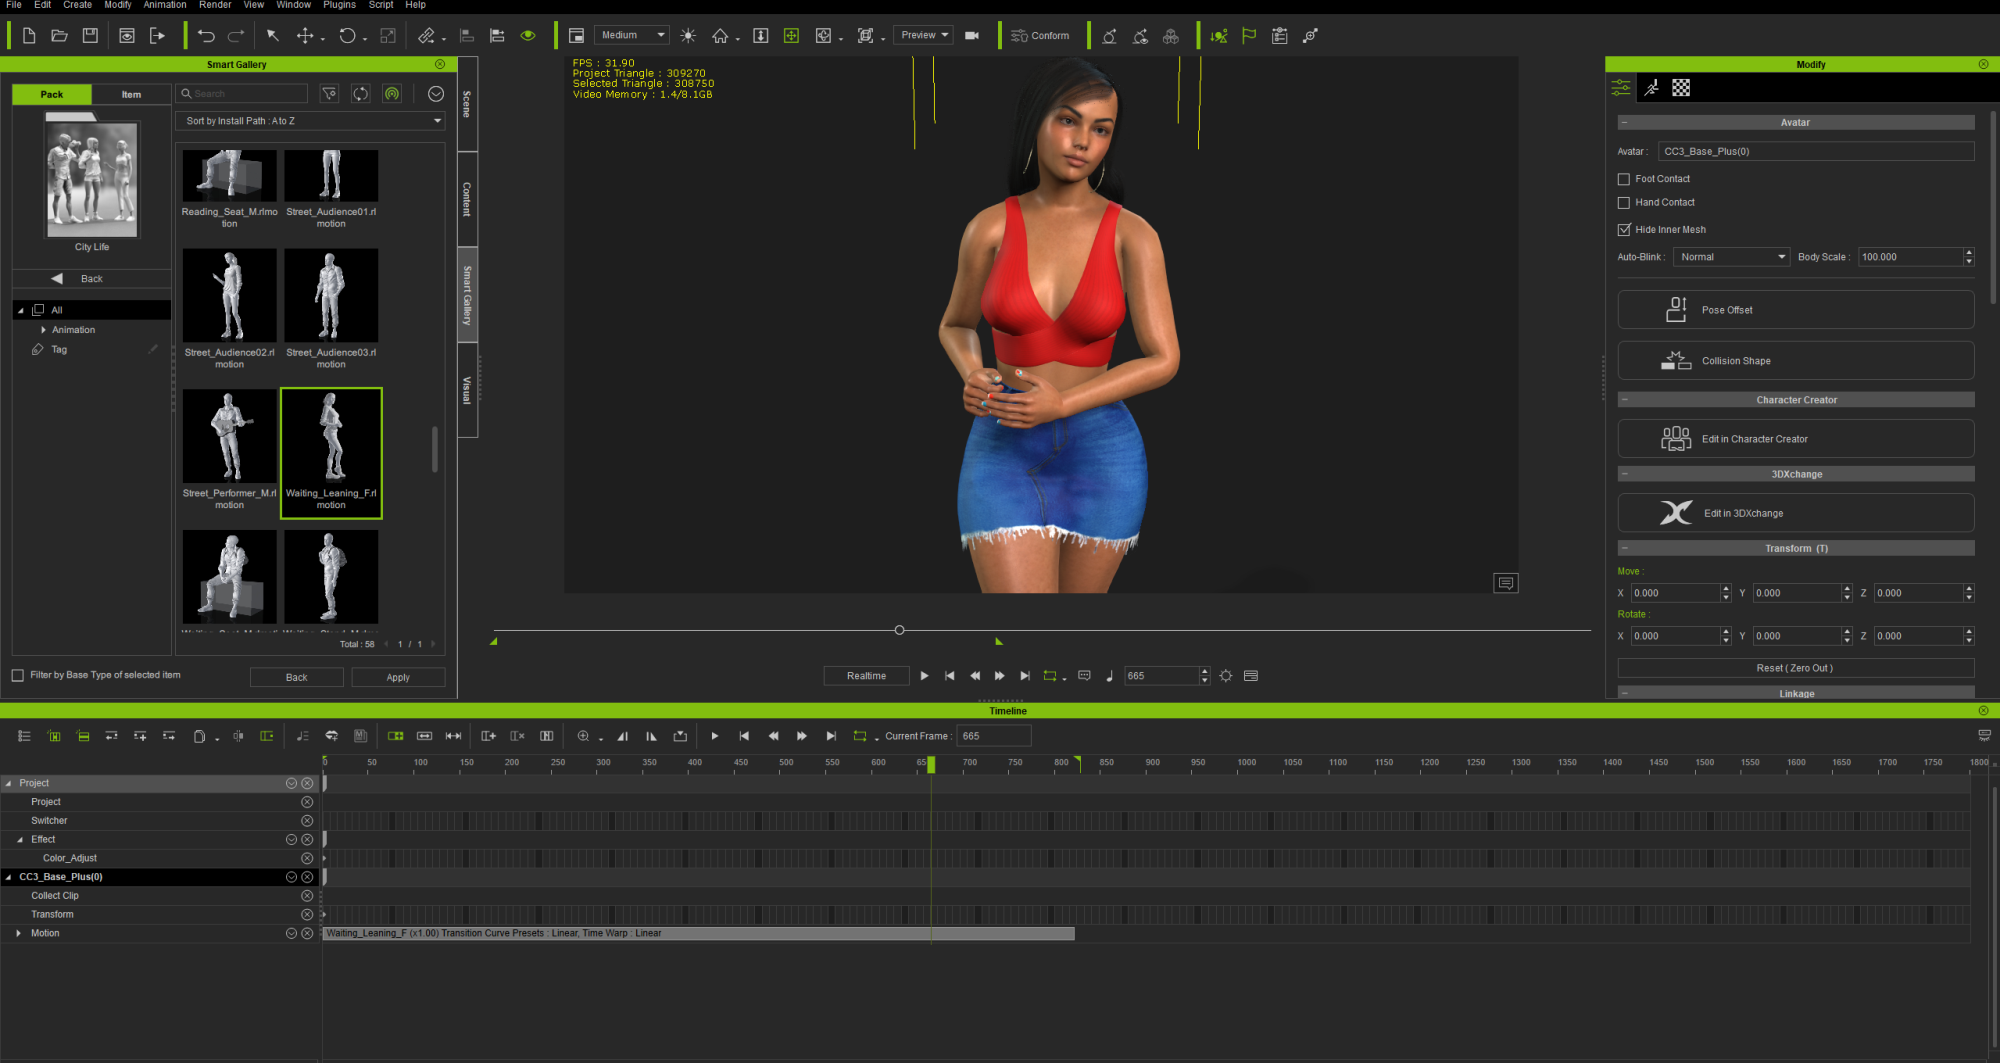Open the Preview mode dropdown
The height and width of the screenshot is (1063, 2000).
tap(923, 35)
